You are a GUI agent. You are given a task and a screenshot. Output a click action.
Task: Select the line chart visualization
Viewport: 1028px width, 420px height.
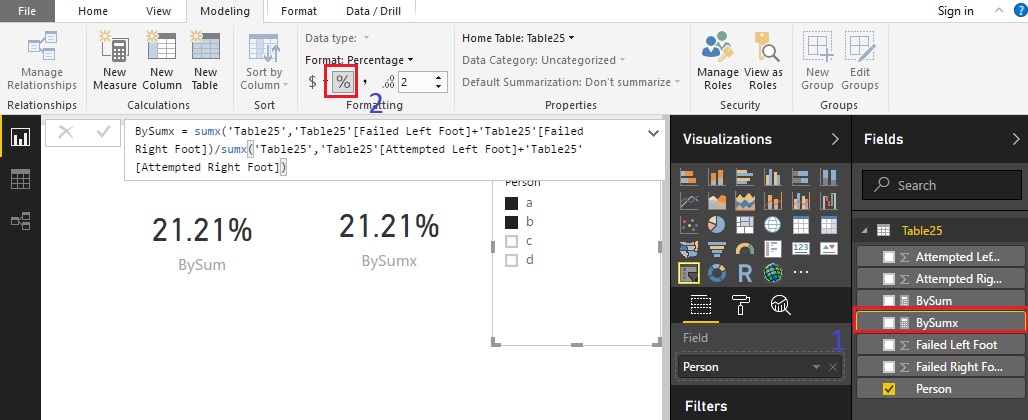688,200
